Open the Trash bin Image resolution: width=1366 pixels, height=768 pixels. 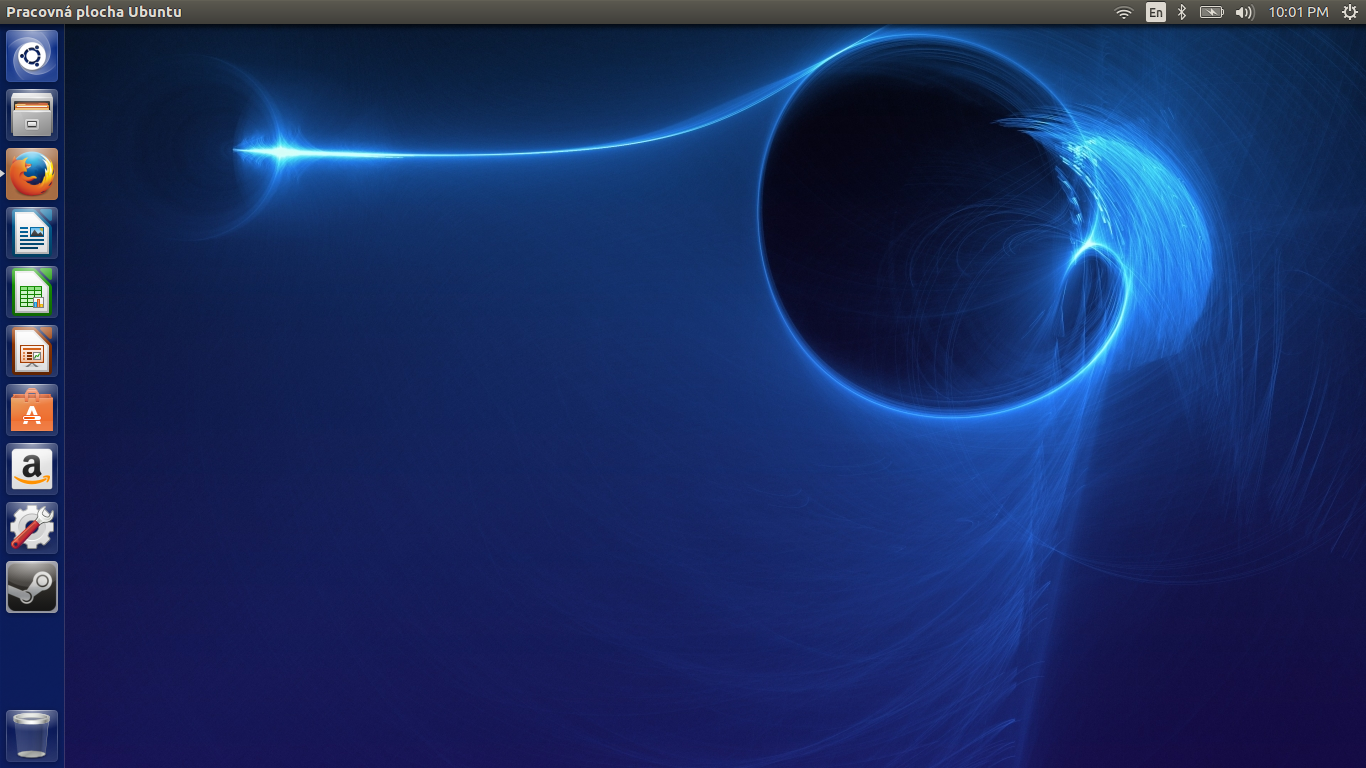[32, 736]
